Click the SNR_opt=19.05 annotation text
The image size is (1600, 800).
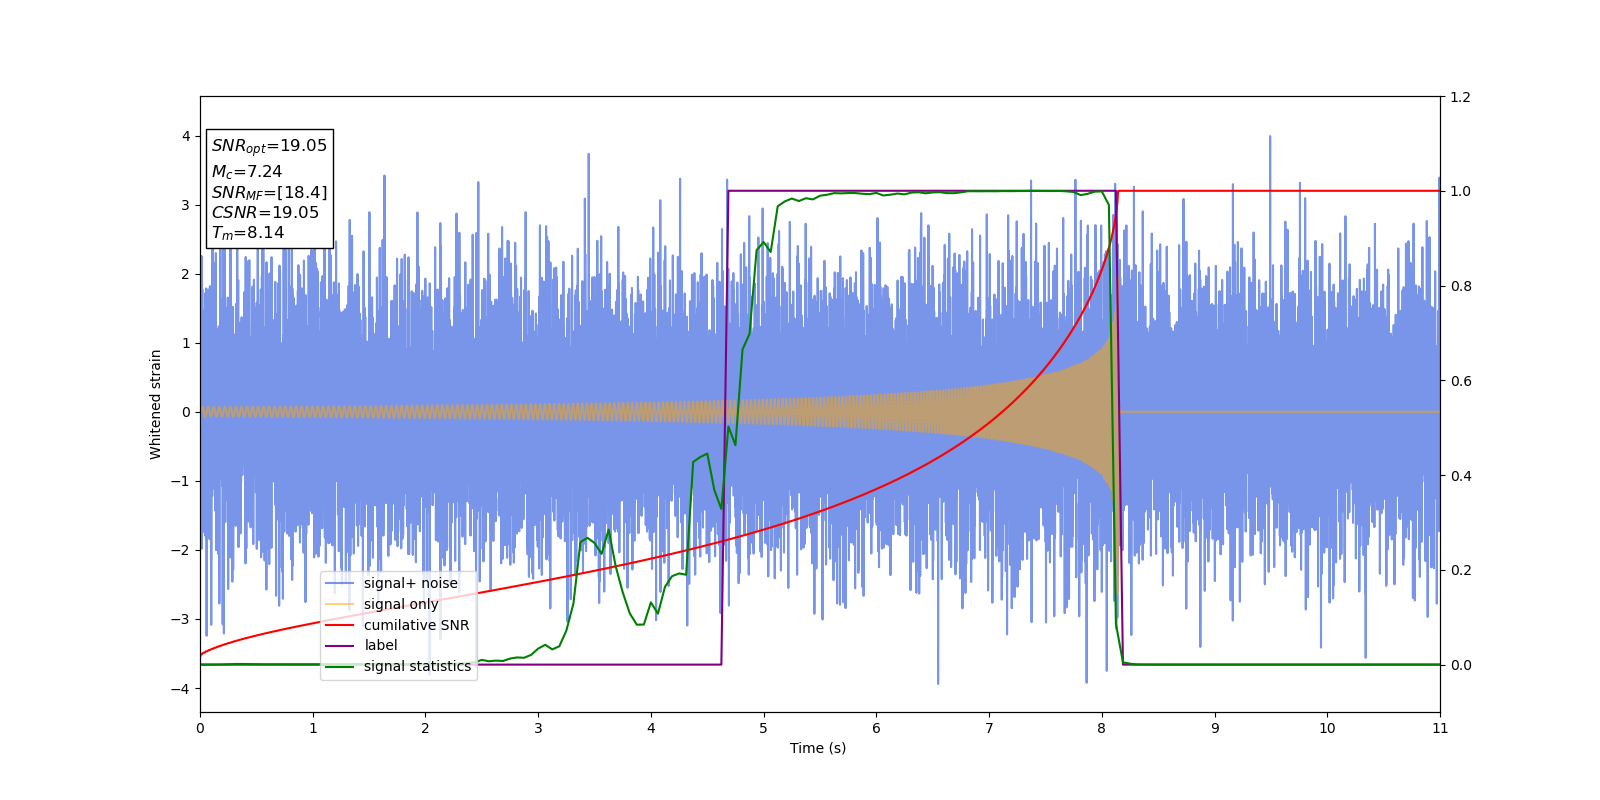[x=269, y=146]
